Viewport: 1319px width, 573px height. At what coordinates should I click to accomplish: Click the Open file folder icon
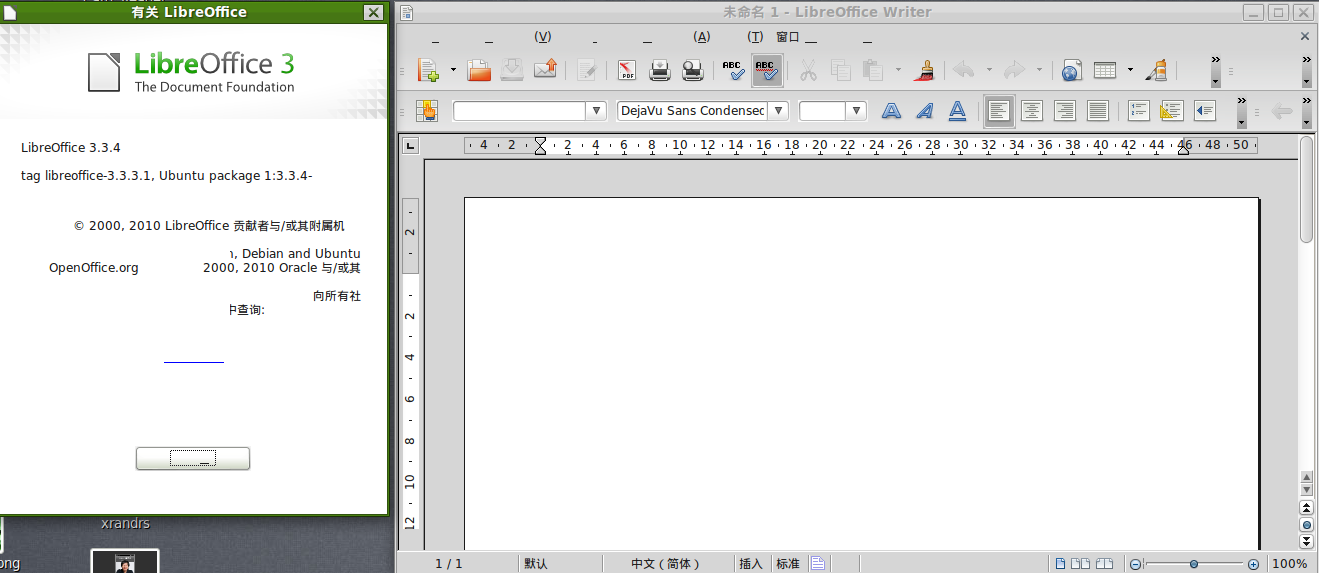click(480, 70)
